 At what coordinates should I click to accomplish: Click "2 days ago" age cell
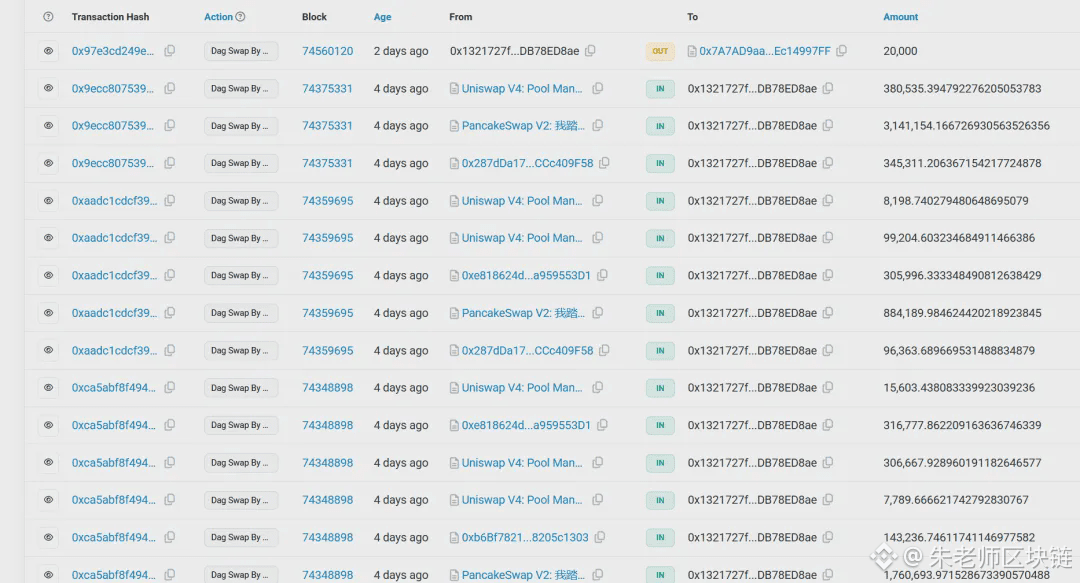[401, 50]
